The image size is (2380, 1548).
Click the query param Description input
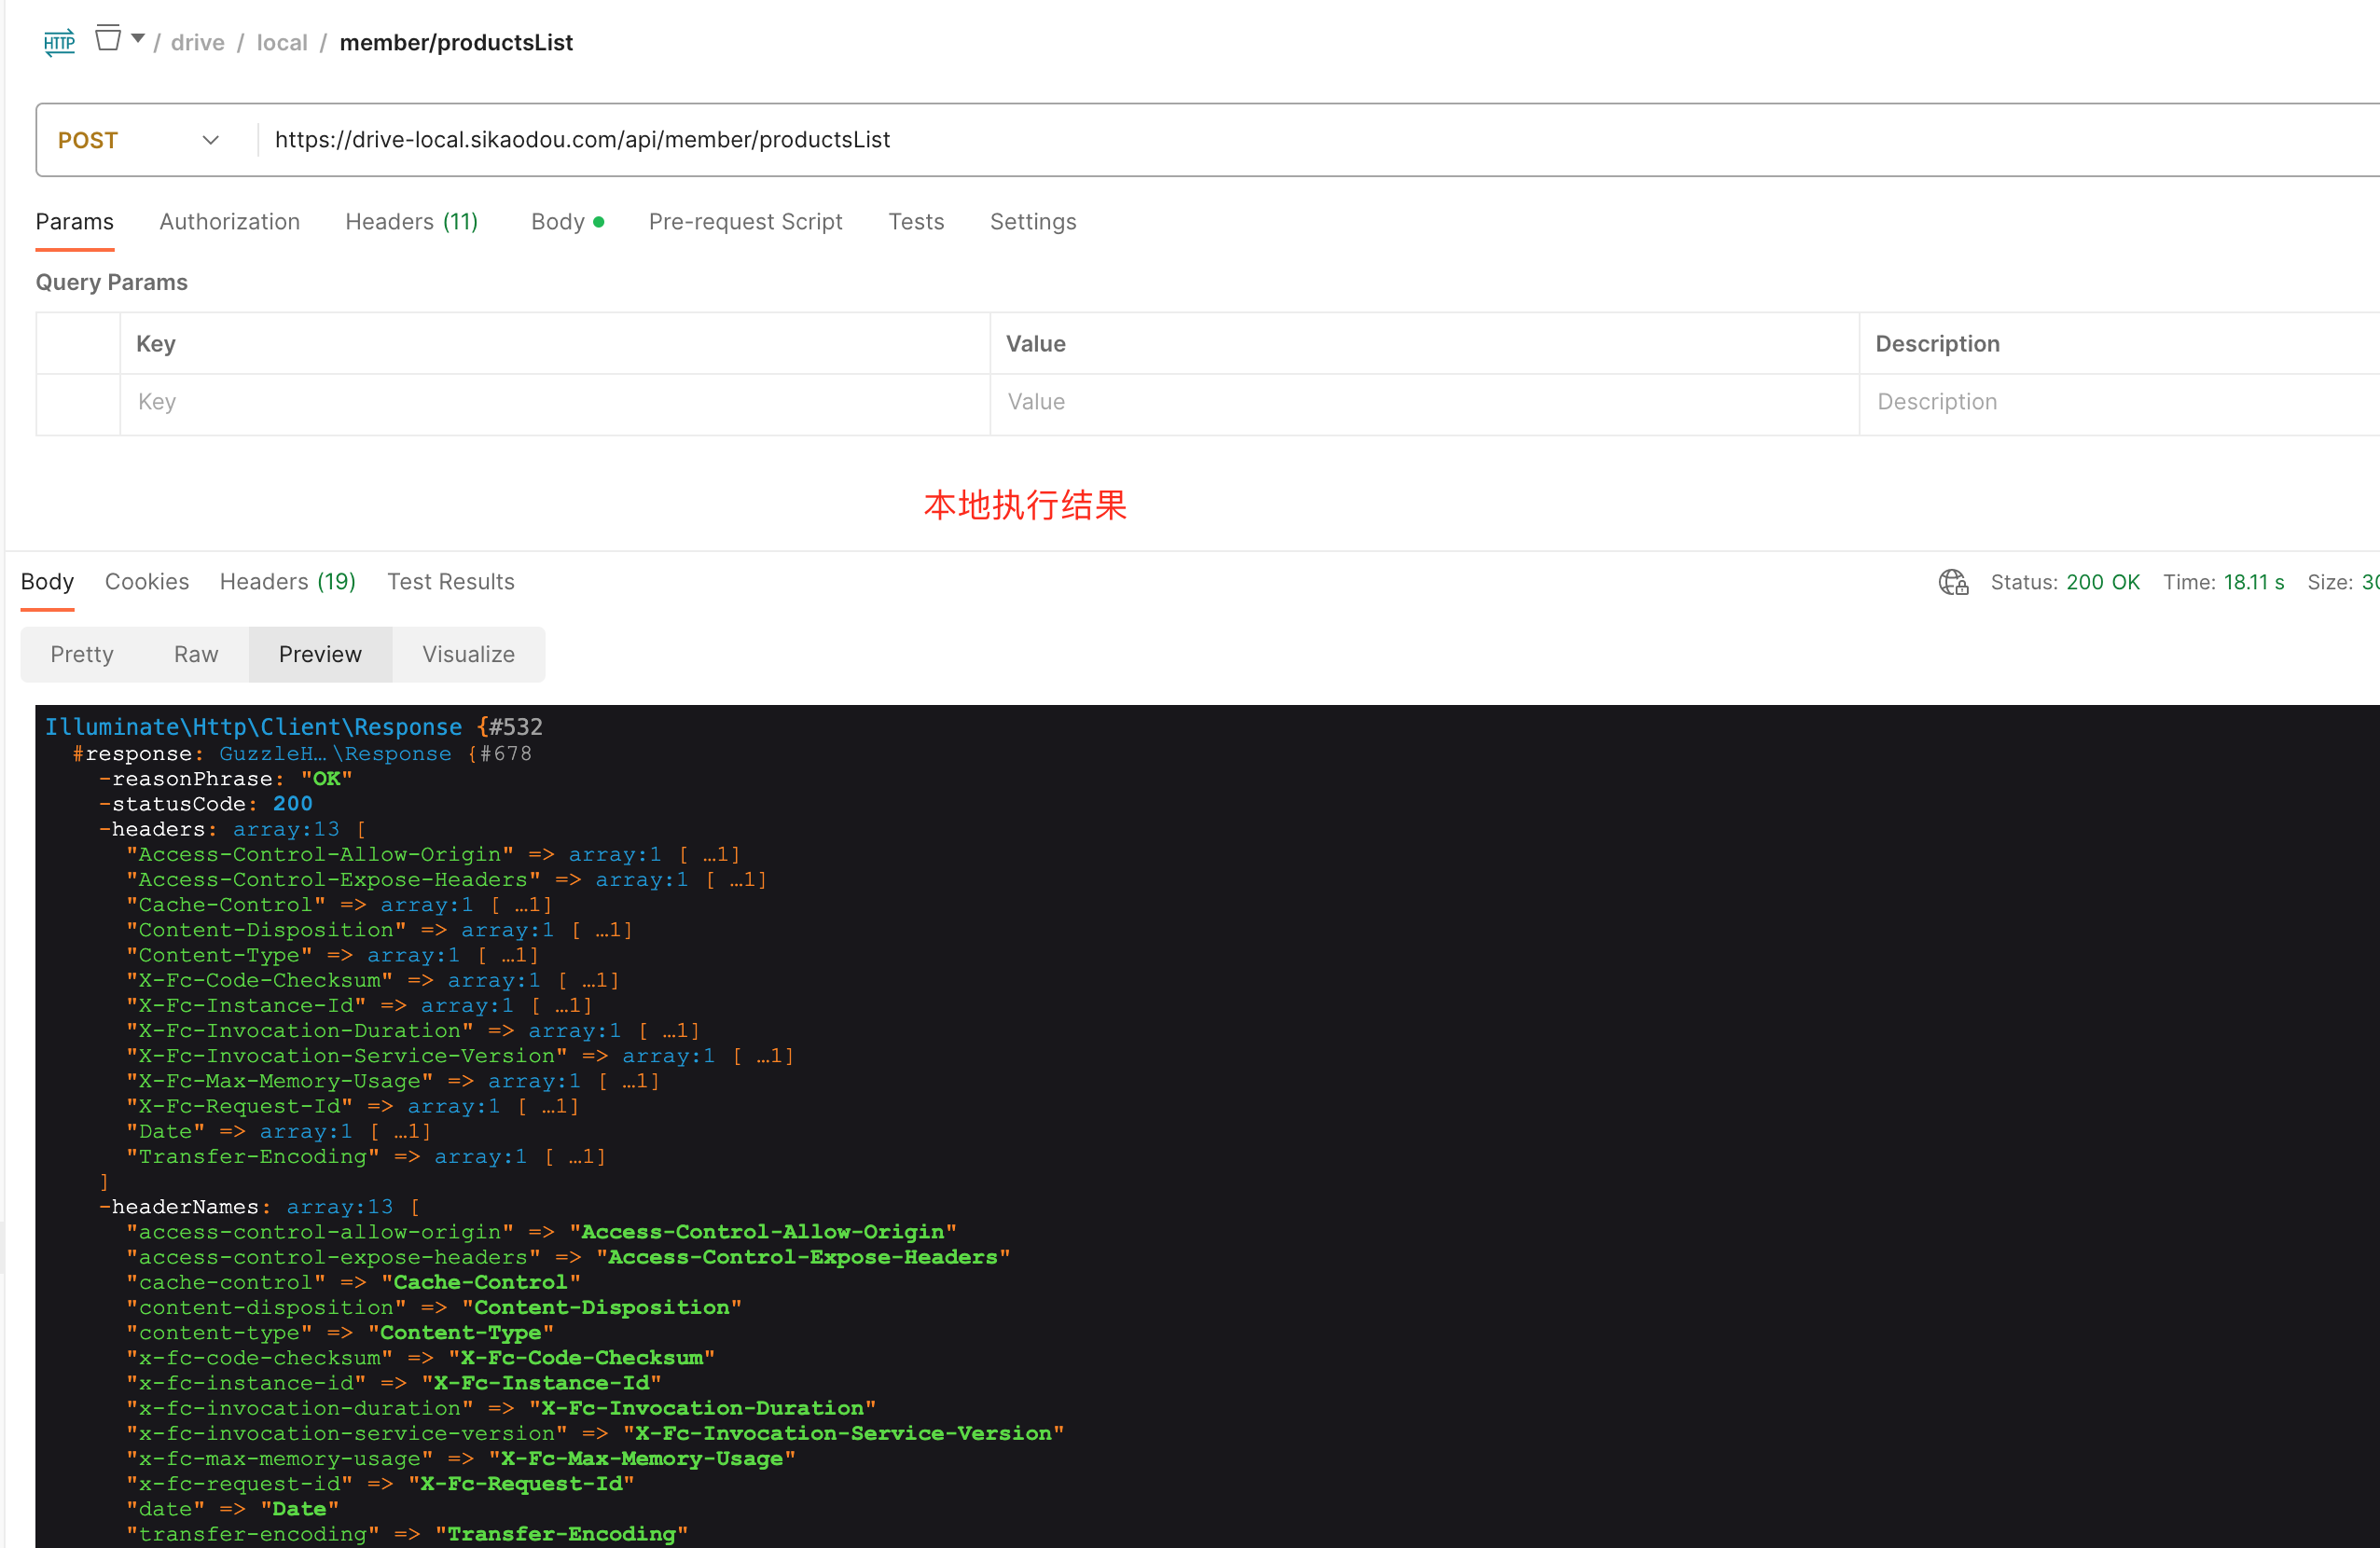pos(2120,402)
